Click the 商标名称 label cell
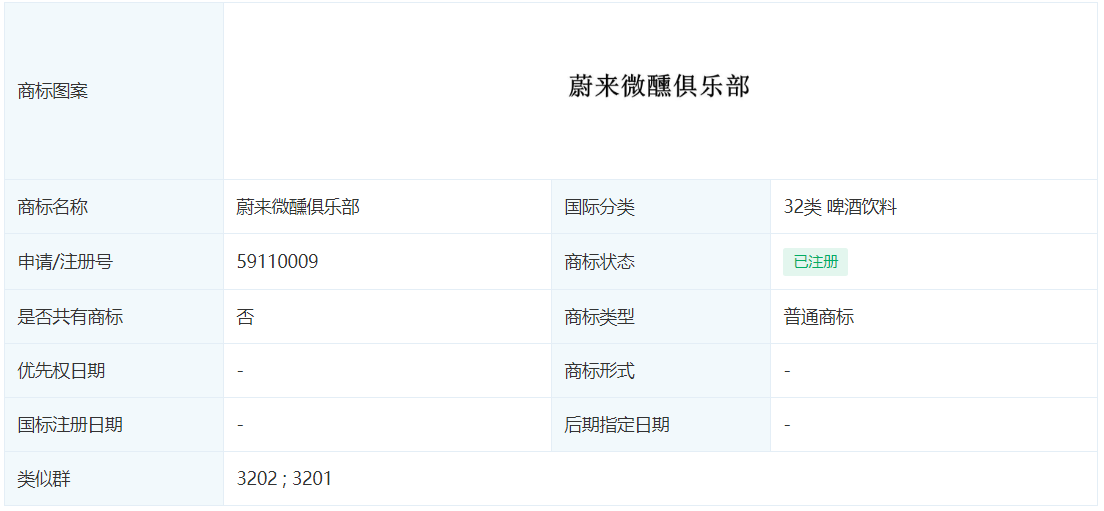Screen dimensions: 1104x511 click(114, 207)
